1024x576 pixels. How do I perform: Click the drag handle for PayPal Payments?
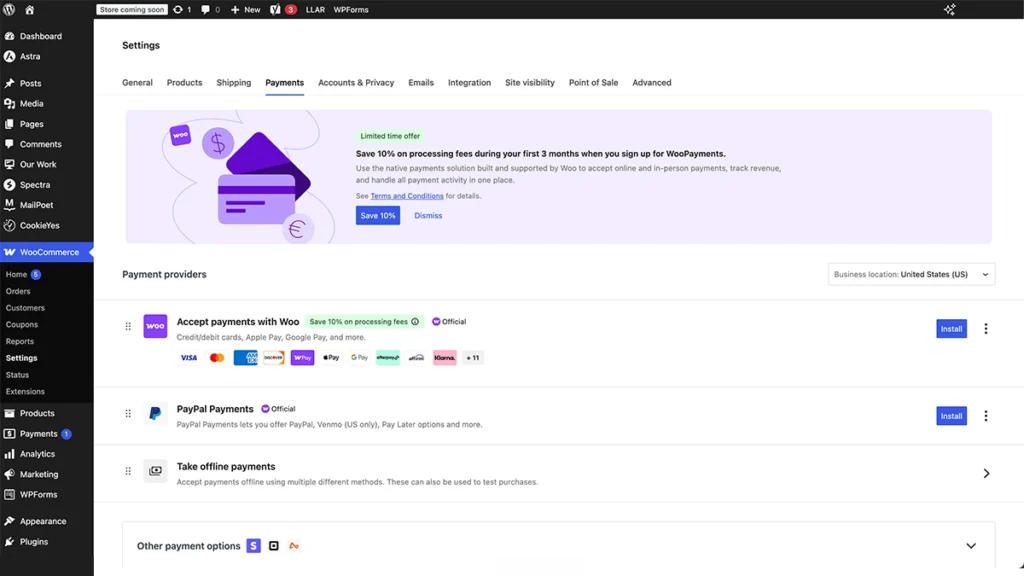128,413
